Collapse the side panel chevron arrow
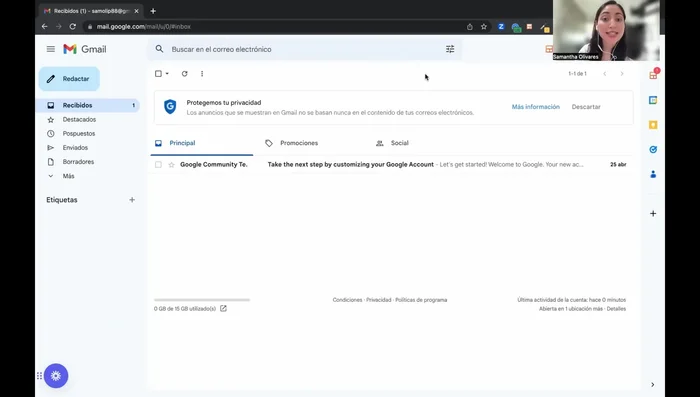The width and height of the screenshot is (700, 397). point(653,384)
